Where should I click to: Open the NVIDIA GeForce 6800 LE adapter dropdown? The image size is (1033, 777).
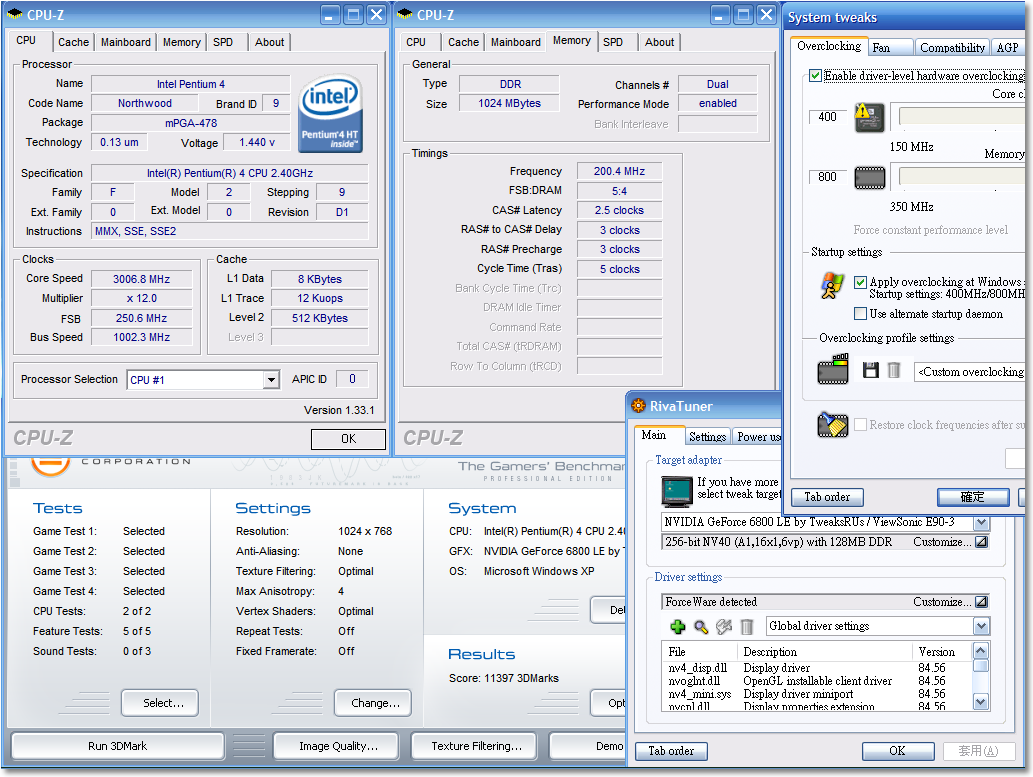coord(982,523)
